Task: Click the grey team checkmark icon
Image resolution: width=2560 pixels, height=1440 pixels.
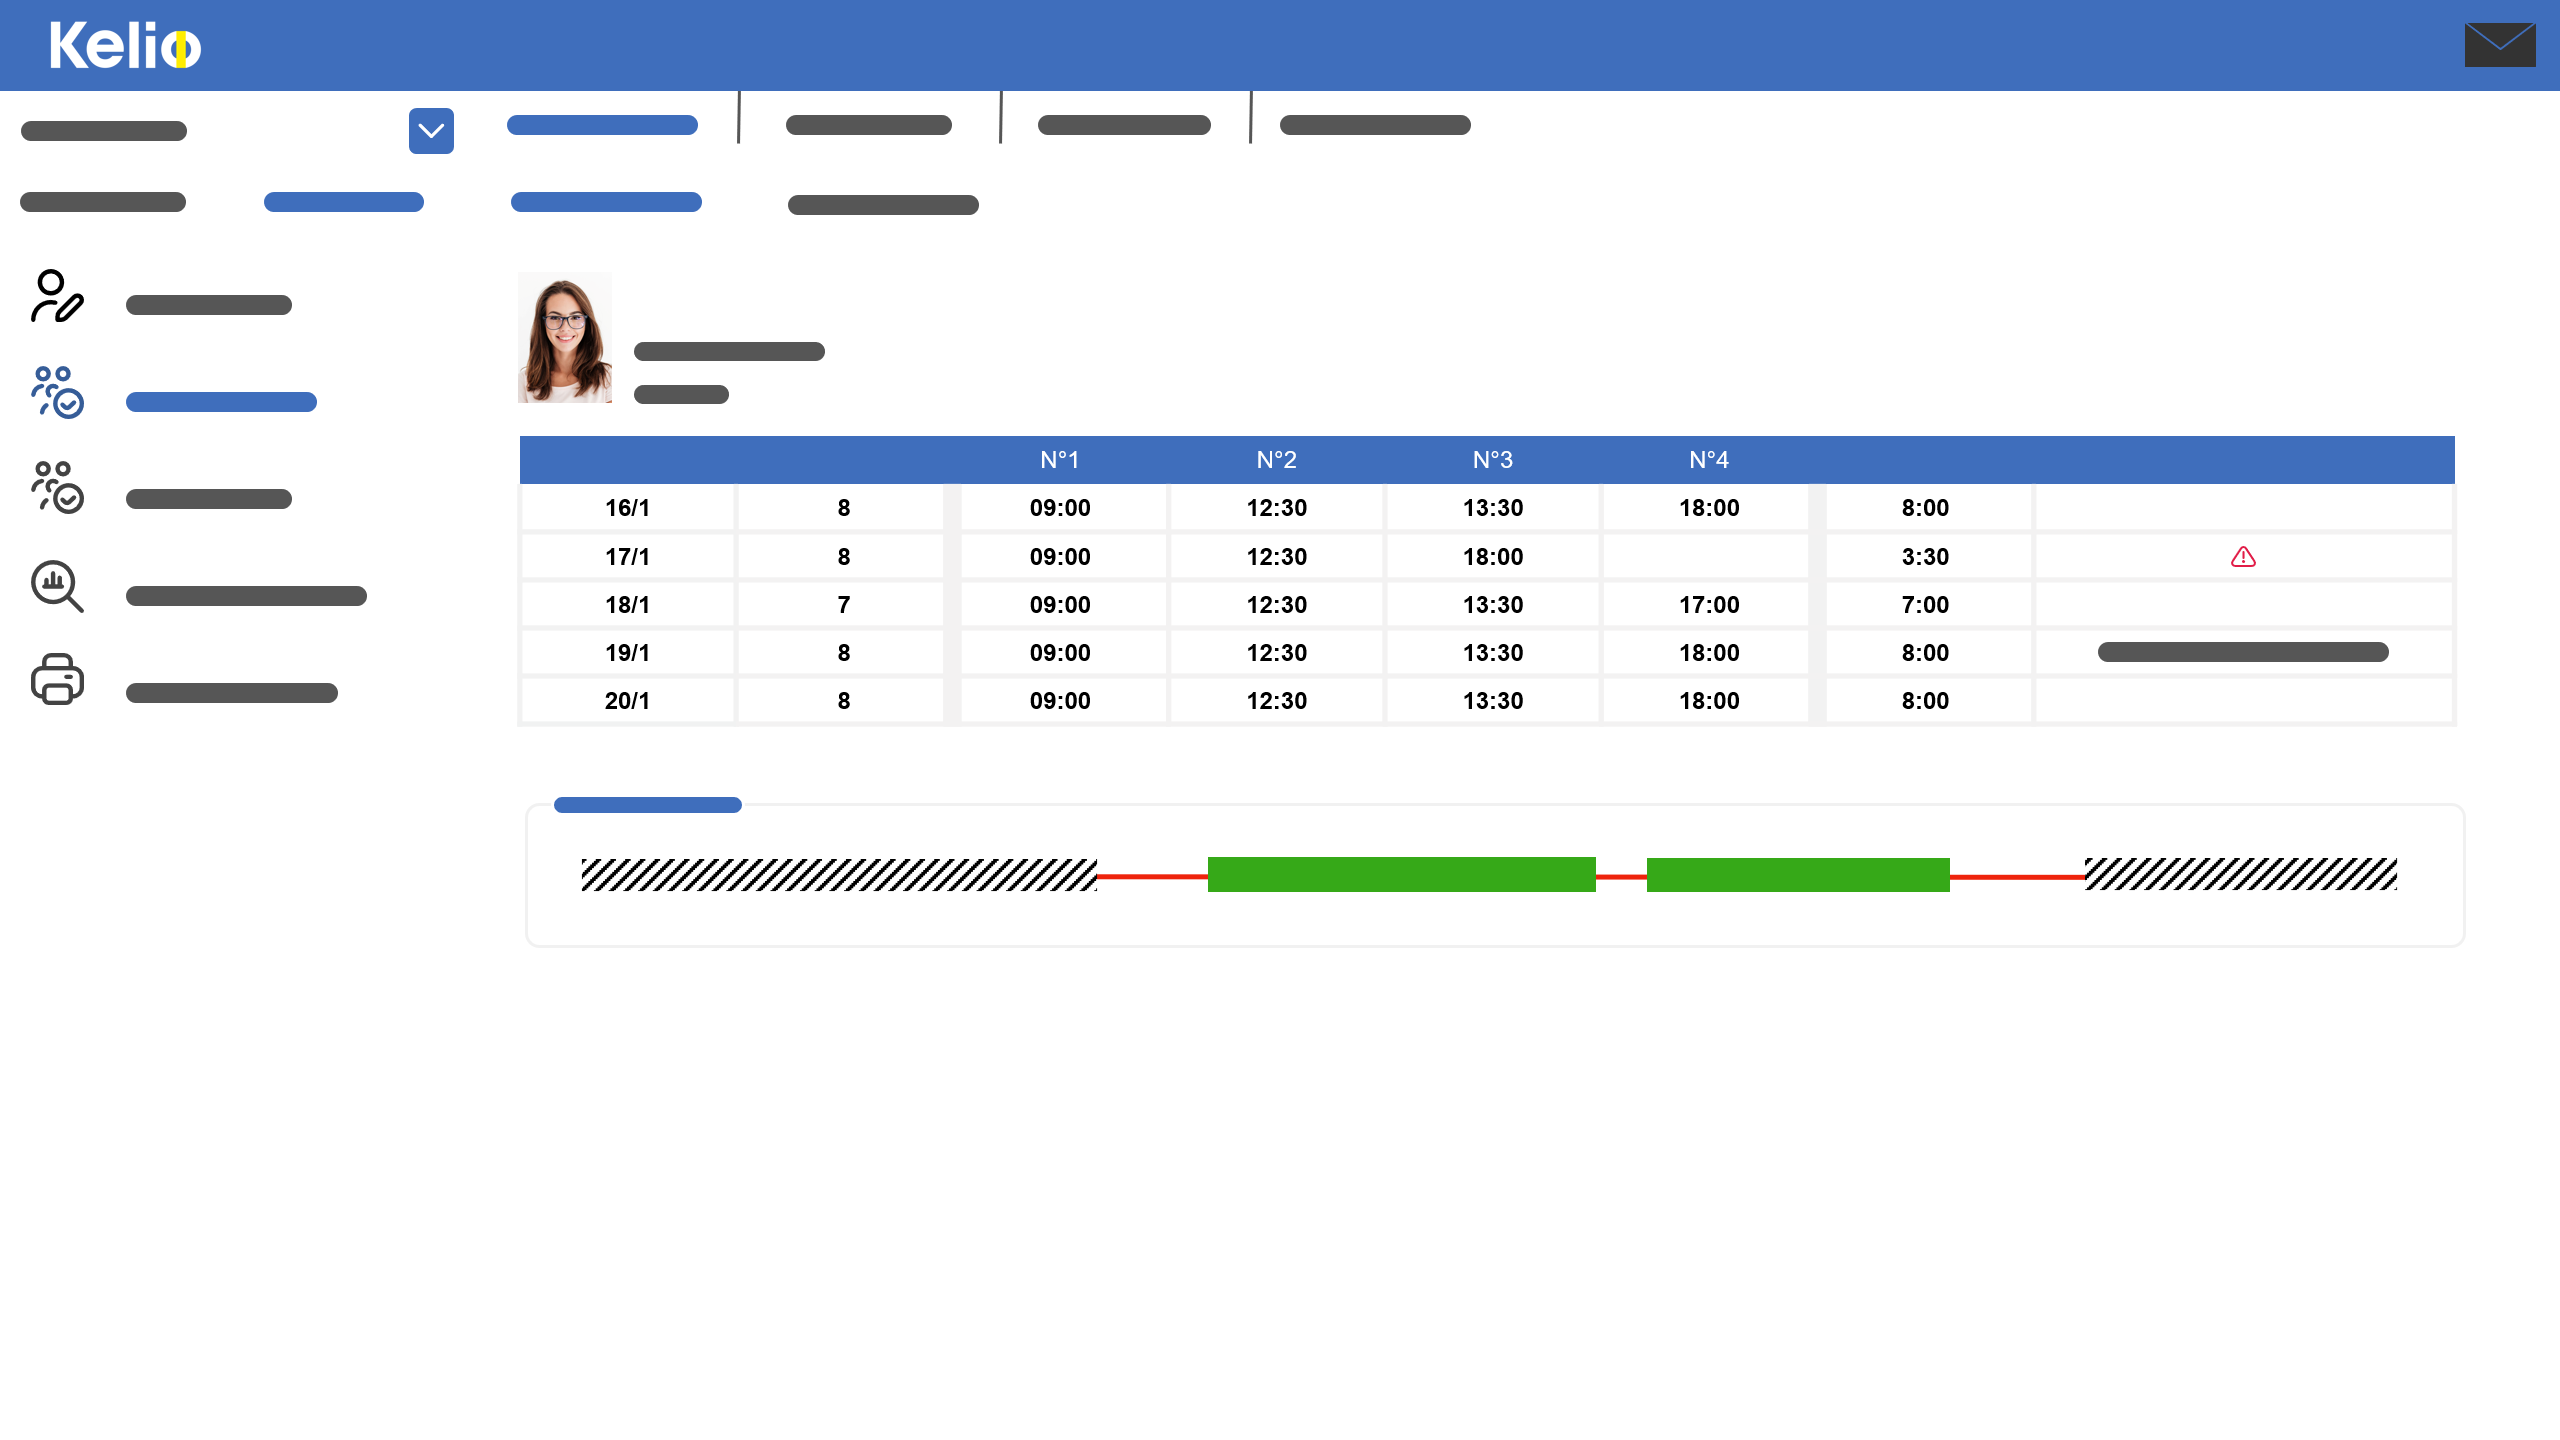Action: point(57,487)
